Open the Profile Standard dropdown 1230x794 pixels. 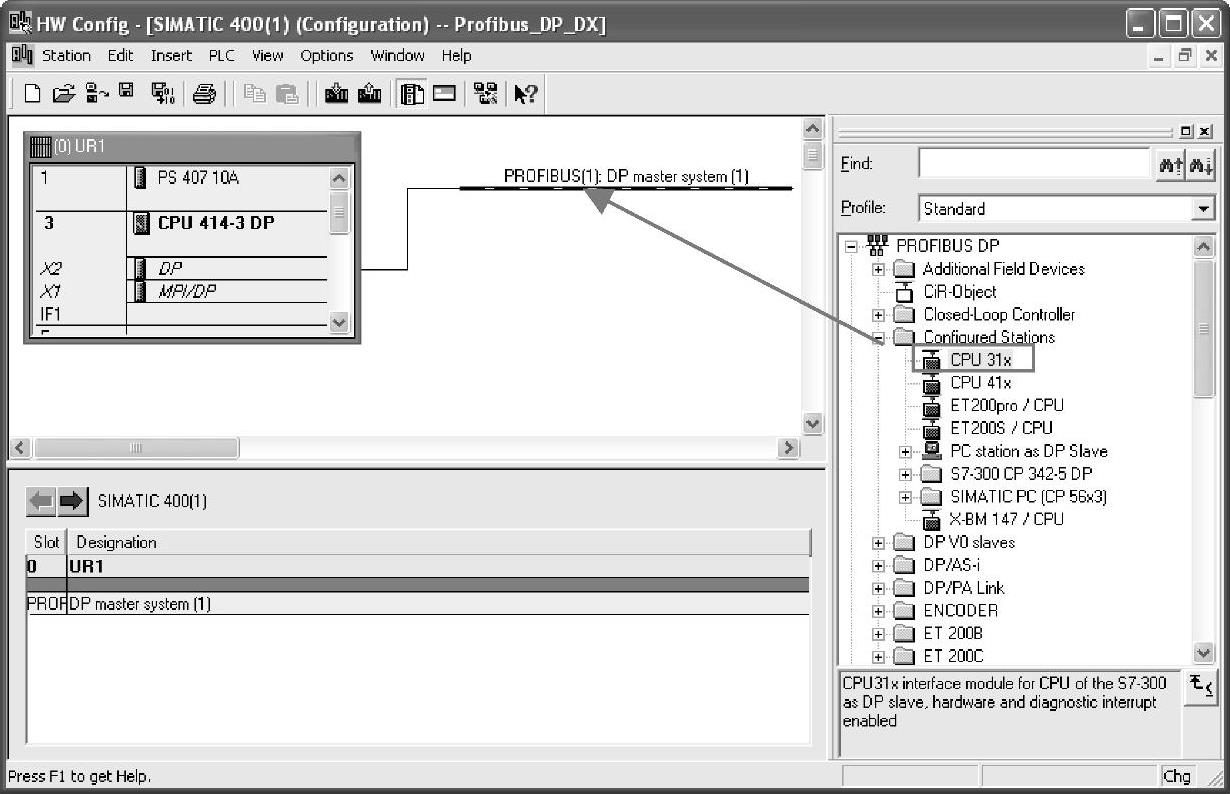coord(1203,209)
